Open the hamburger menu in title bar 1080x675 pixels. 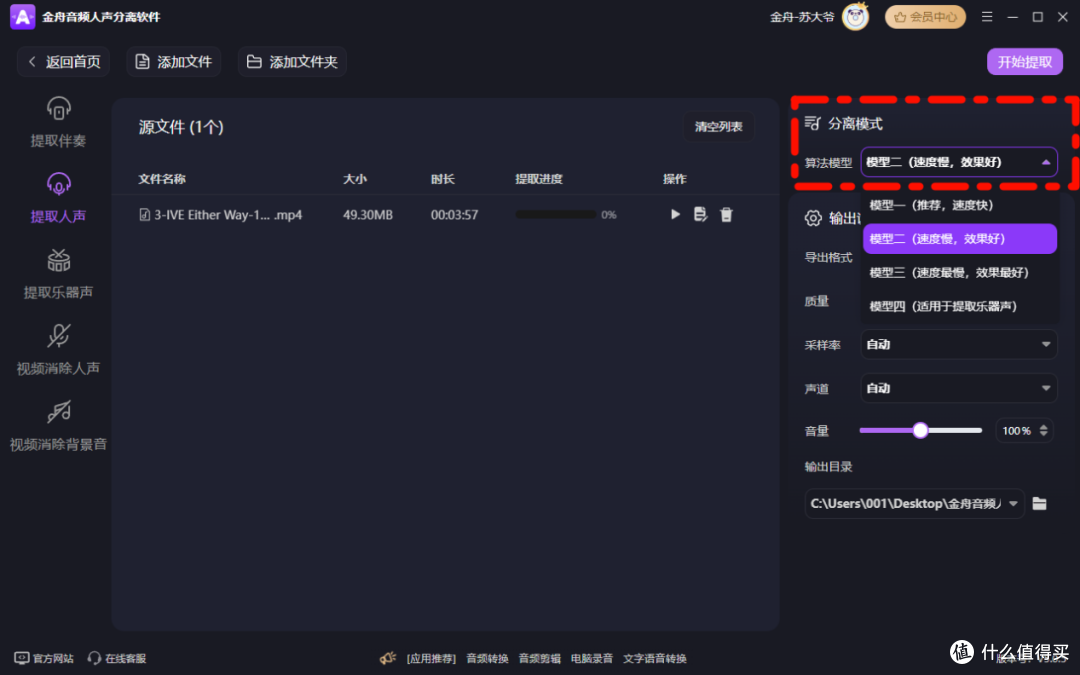(986, 17)
